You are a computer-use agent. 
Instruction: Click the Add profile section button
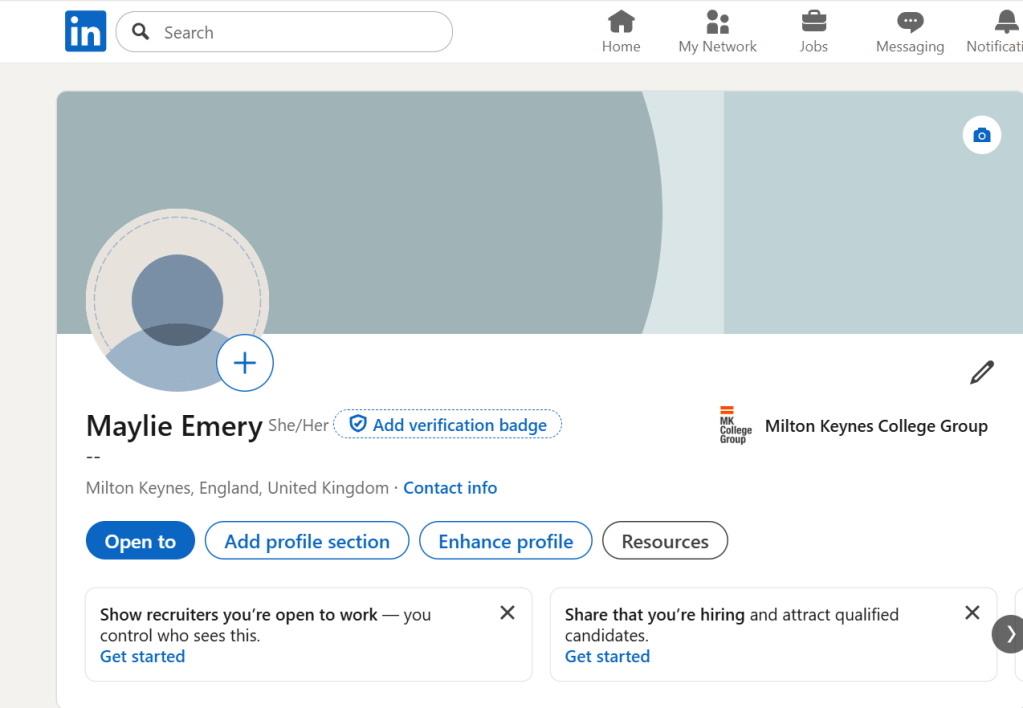307,541
